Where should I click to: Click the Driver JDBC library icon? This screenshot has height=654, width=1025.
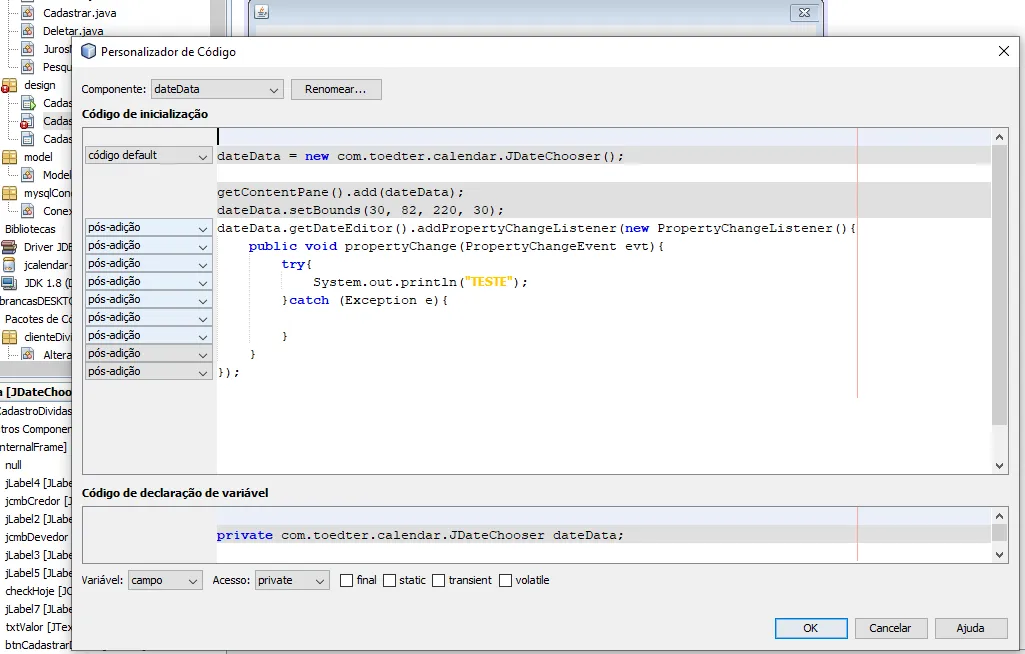(10, 247)
